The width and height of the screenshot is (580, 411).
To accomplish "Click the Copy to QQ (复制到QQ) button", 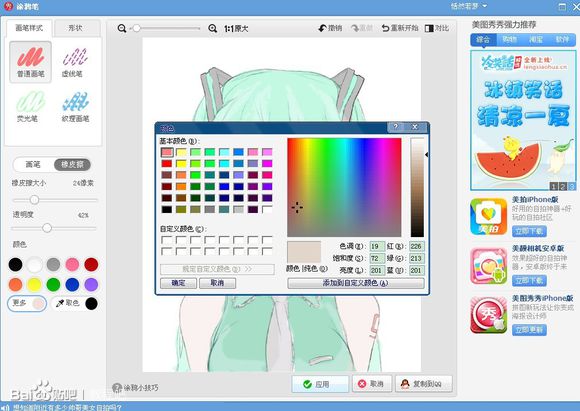I will [x=424, y=384].
